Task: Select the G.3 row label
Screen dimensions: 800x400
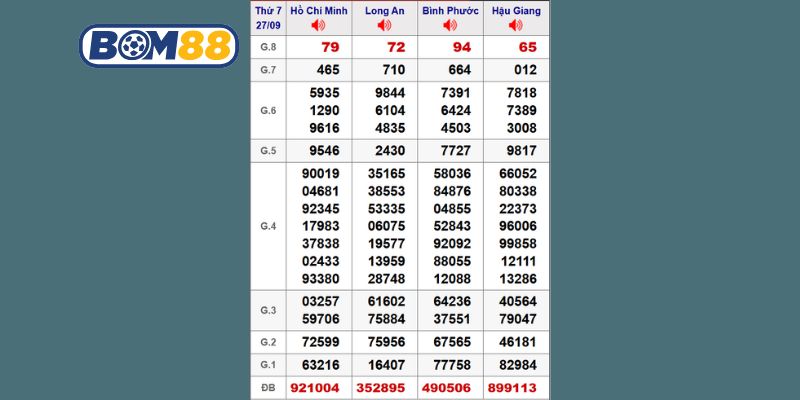Action: (x=268, y=310)
